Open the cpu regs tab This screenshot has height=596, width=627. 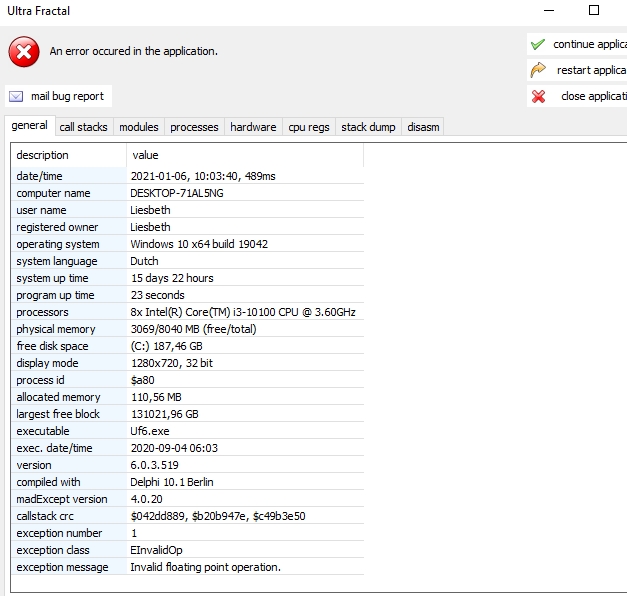coord(309,127)
